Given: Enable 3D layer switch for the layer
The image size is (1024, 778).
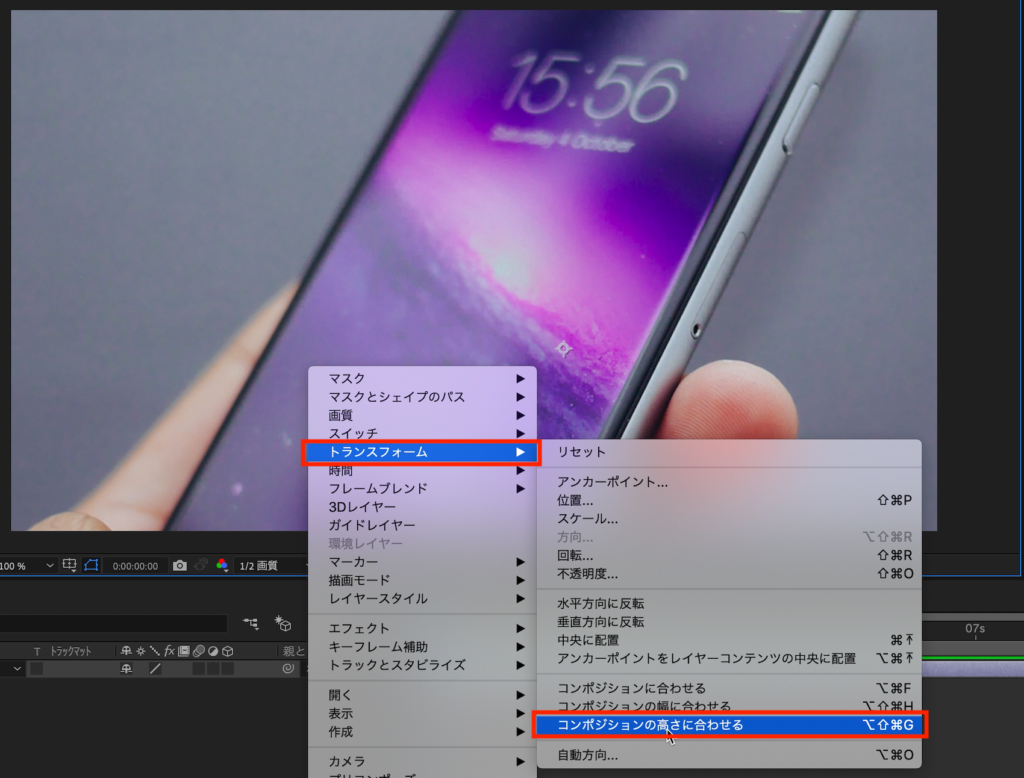Looking at the screenshot, I should click(227, 669).
